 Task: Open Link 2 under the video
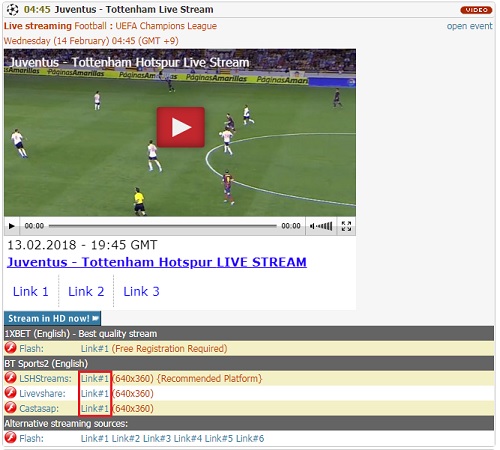coord(86,291)
